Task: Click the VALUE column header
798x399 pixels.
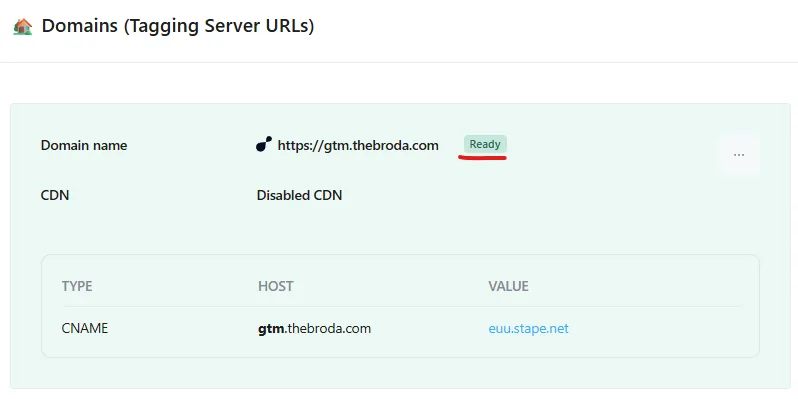Action: pos(508,286)
